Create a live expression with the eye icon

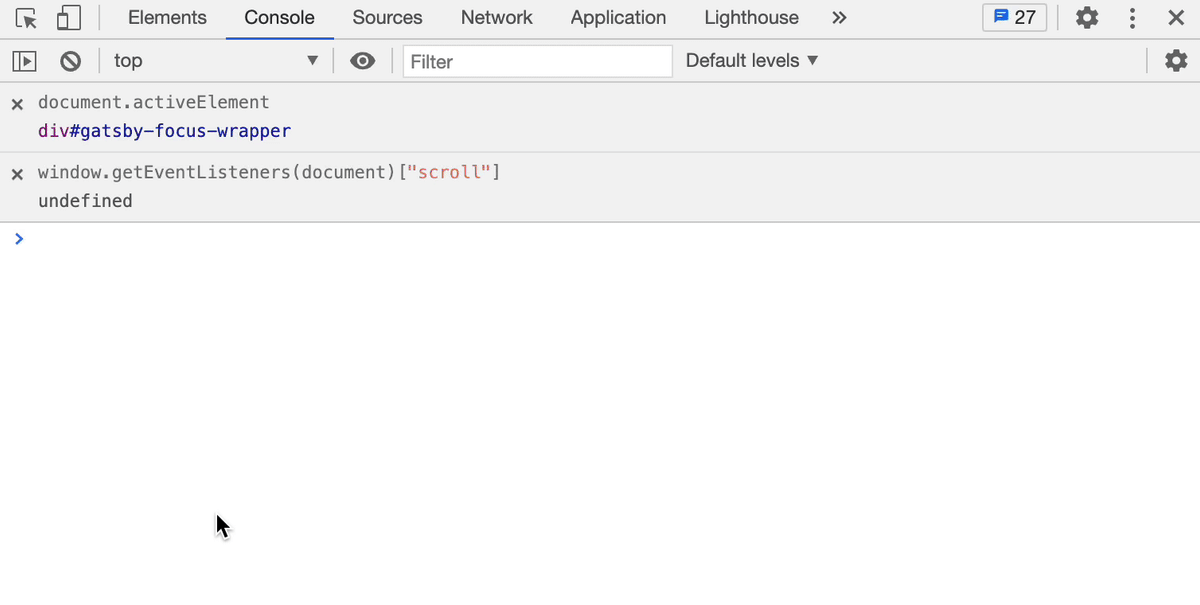tap(363, 61)
